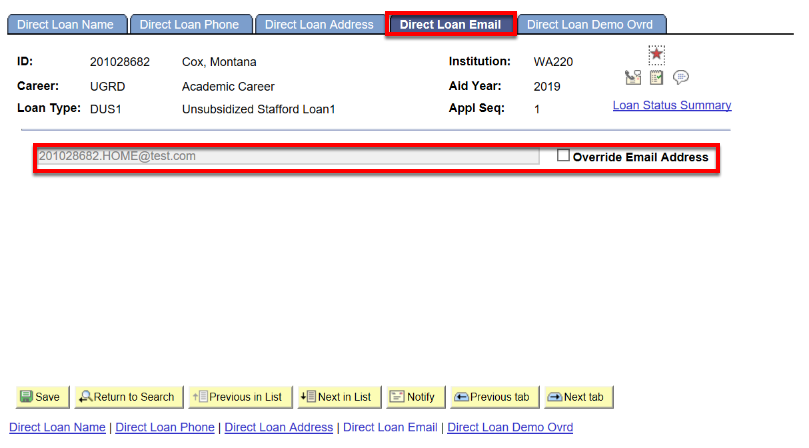Switch to the Direct Loan Phone tab
Screen dimensions: 809x448
(189, 24)
